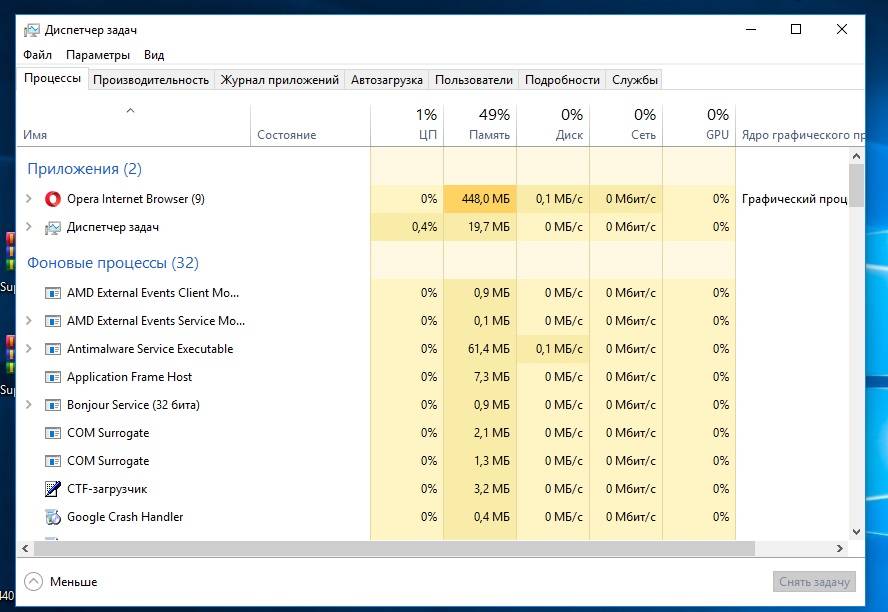Viewport: 888px width, 612px height.
Task: Click the CTF-загрузчик pen icon
Action: click(53, 489)
